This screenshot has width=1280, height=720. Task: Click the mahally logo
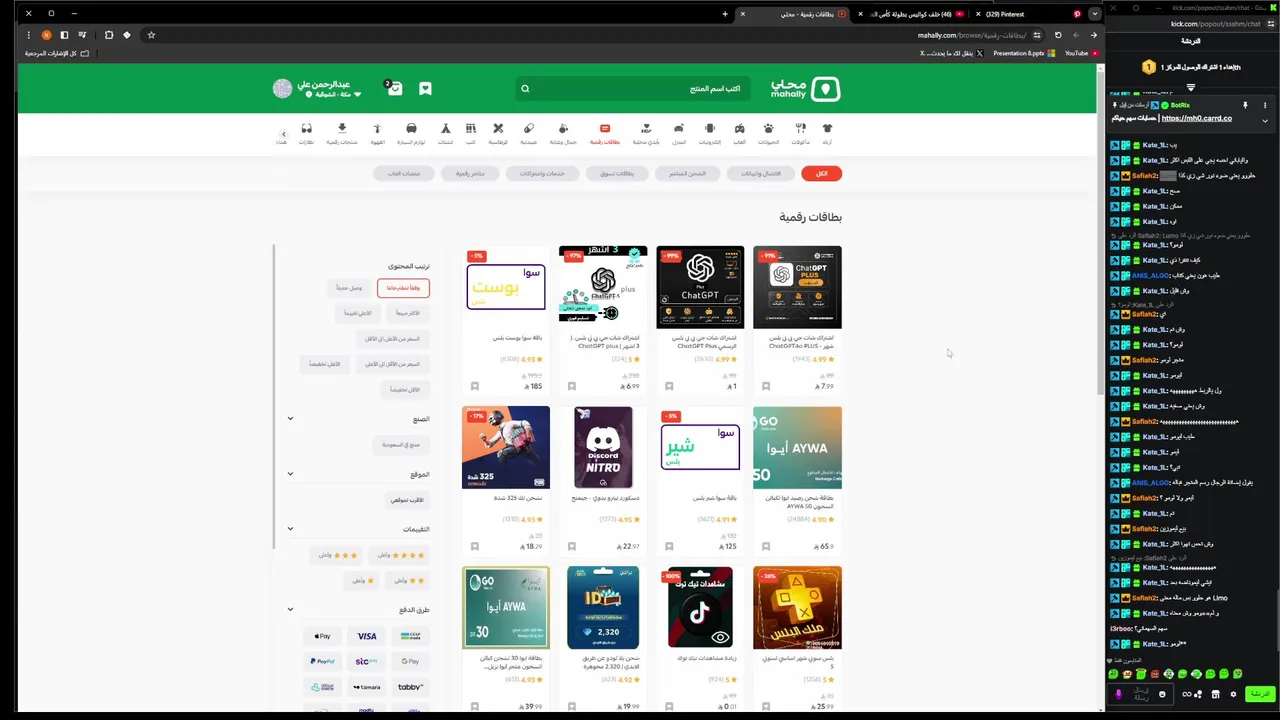click(806, 88)
